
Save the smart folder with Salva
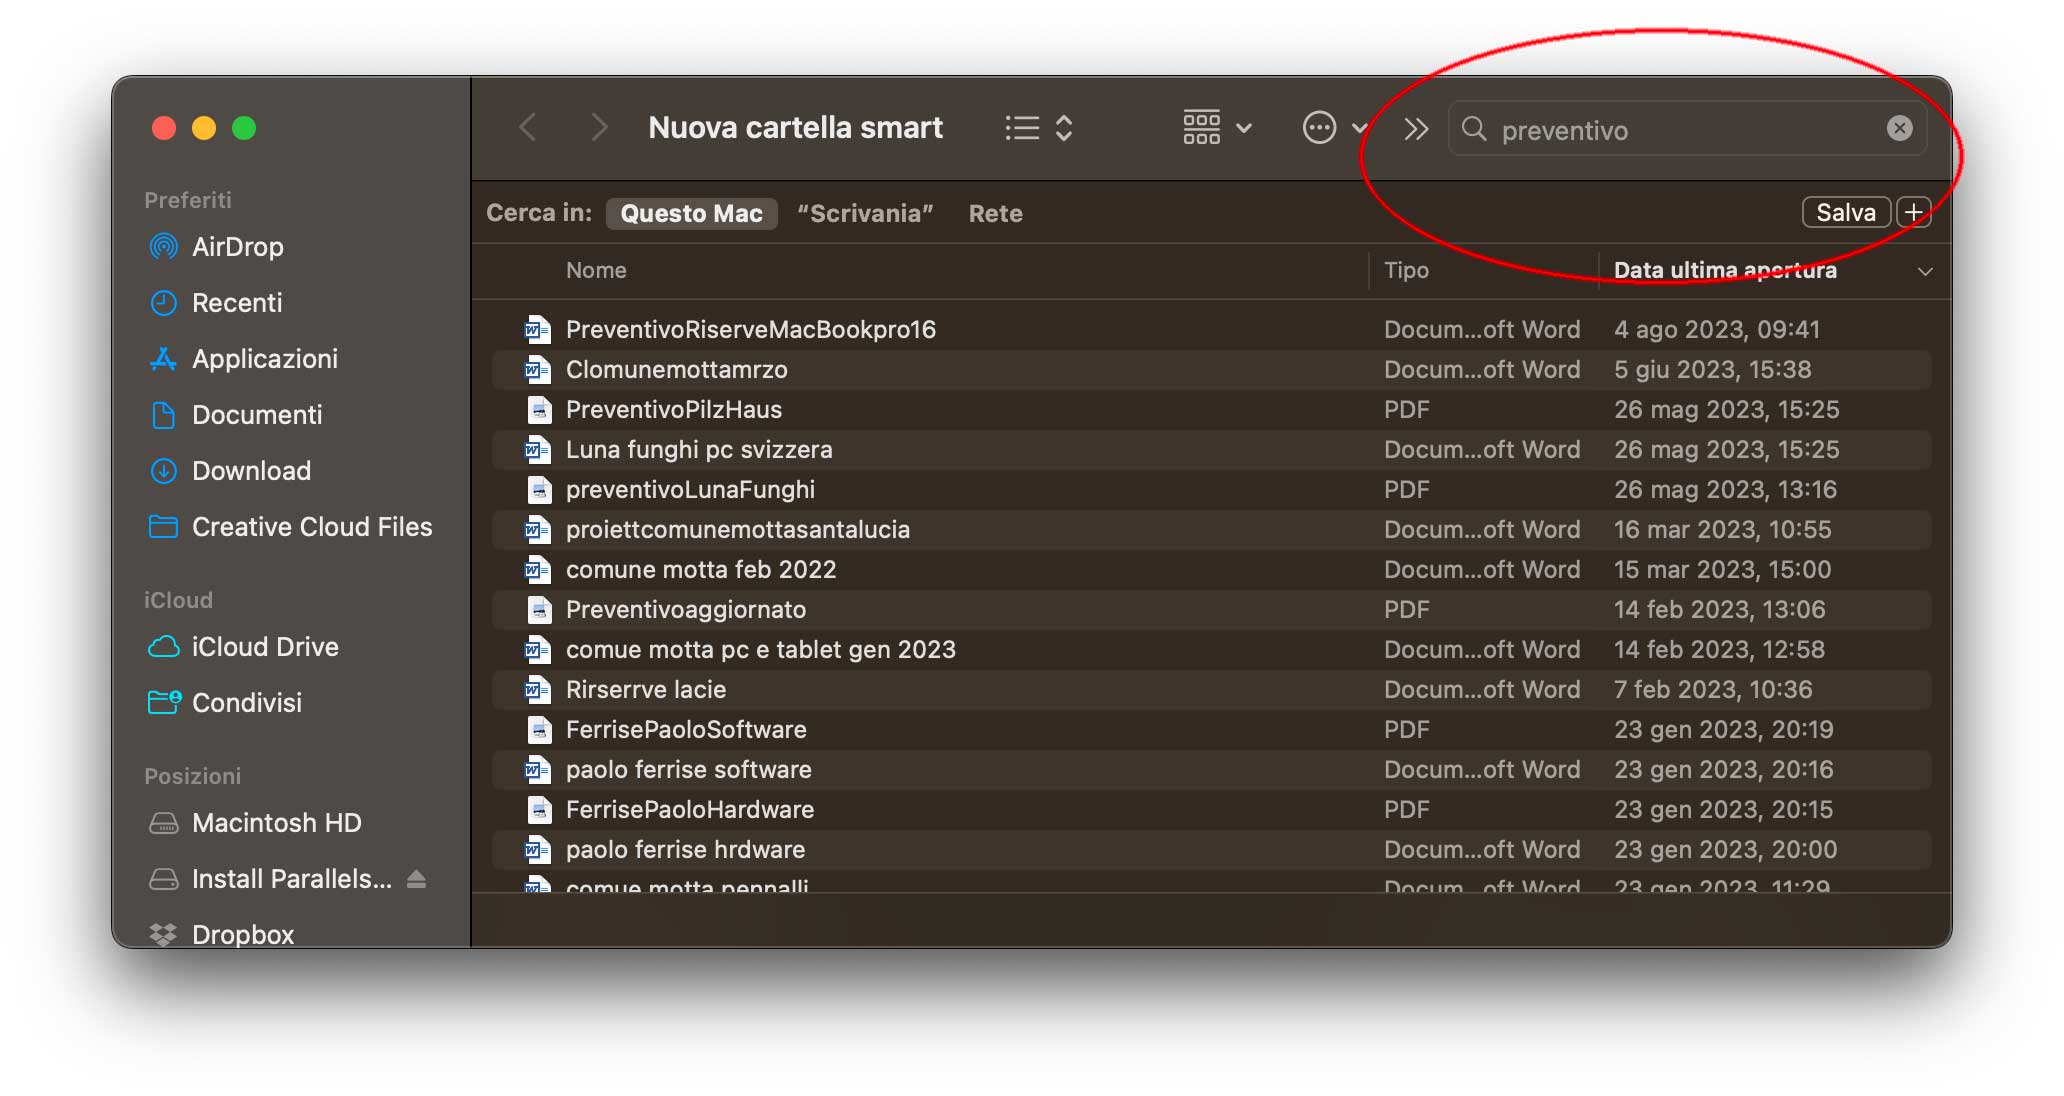pyautogui.click(x=1845, y=211)
